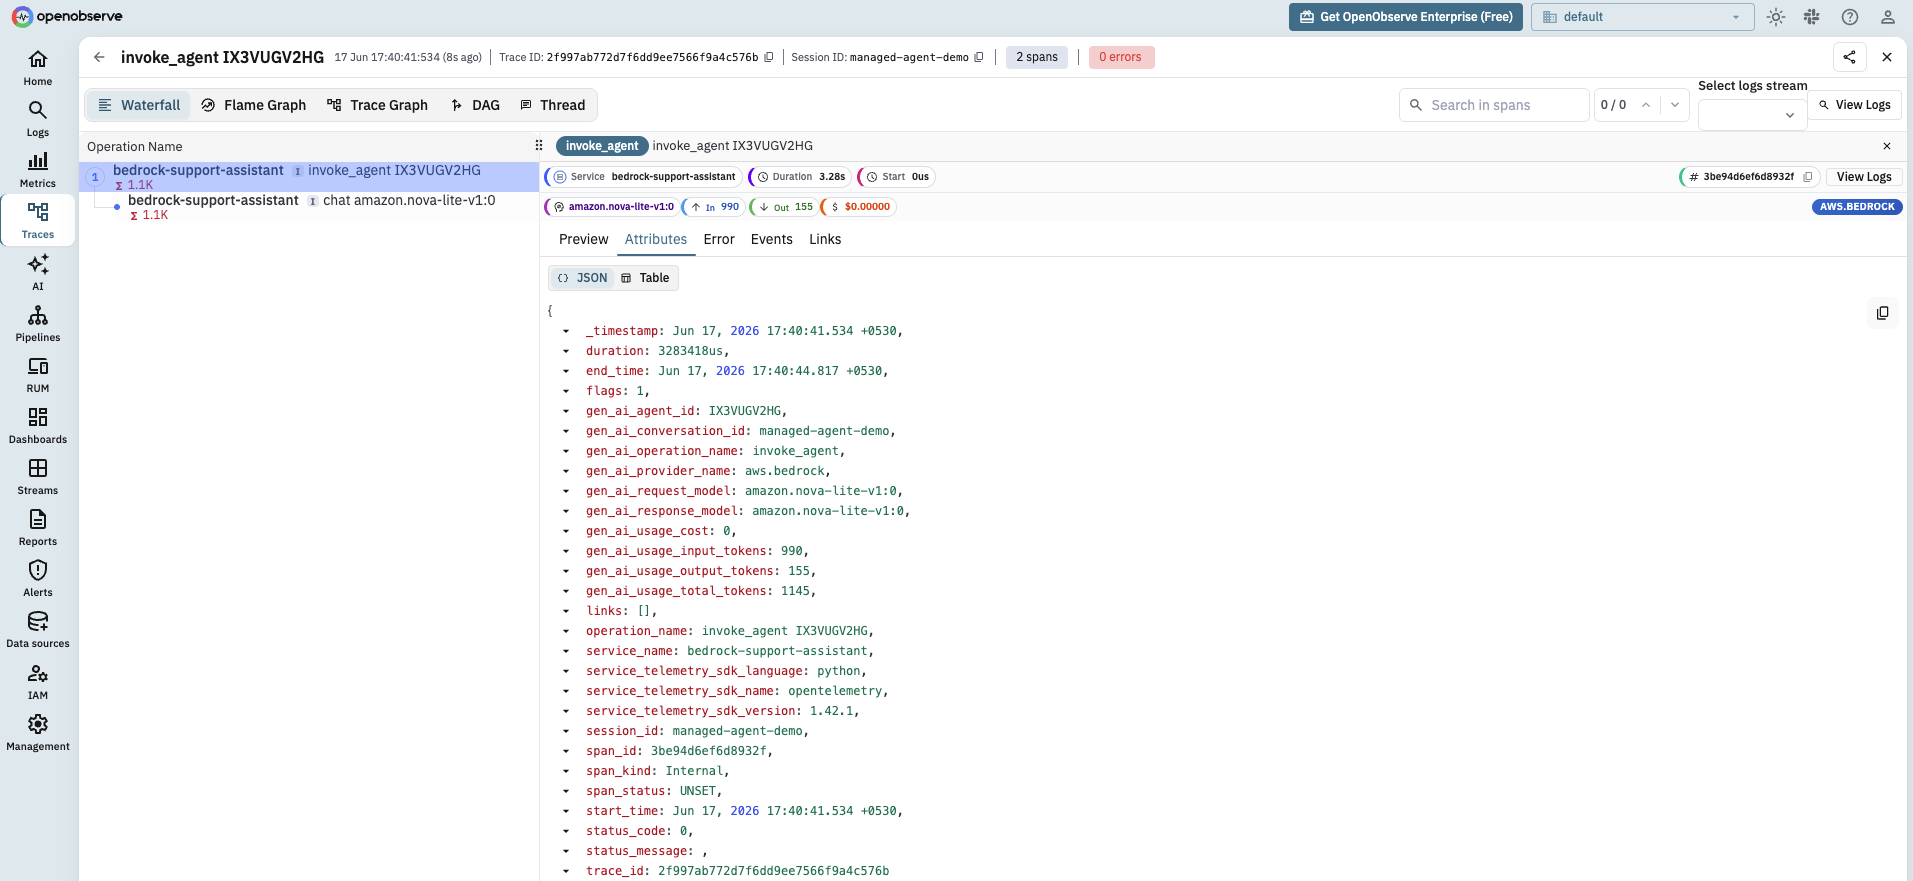
Task: Copy the Session ID
Action: (979, 57)
